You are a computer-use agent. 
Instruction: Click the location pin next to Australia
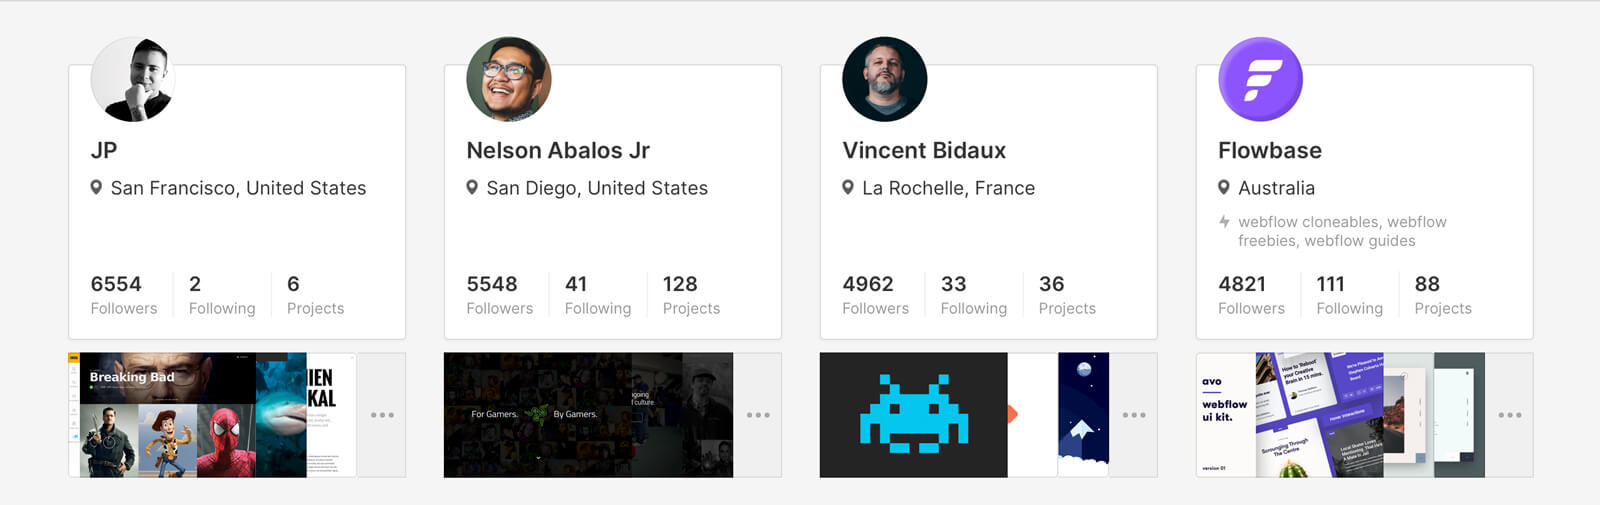1224,187
